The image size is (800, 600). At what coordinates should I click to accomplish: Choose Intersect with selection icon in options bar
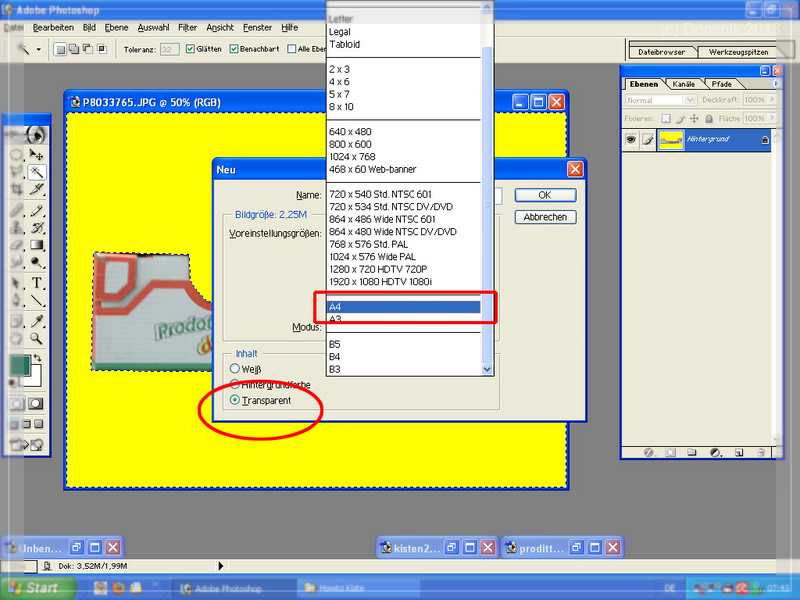point(102,49)
